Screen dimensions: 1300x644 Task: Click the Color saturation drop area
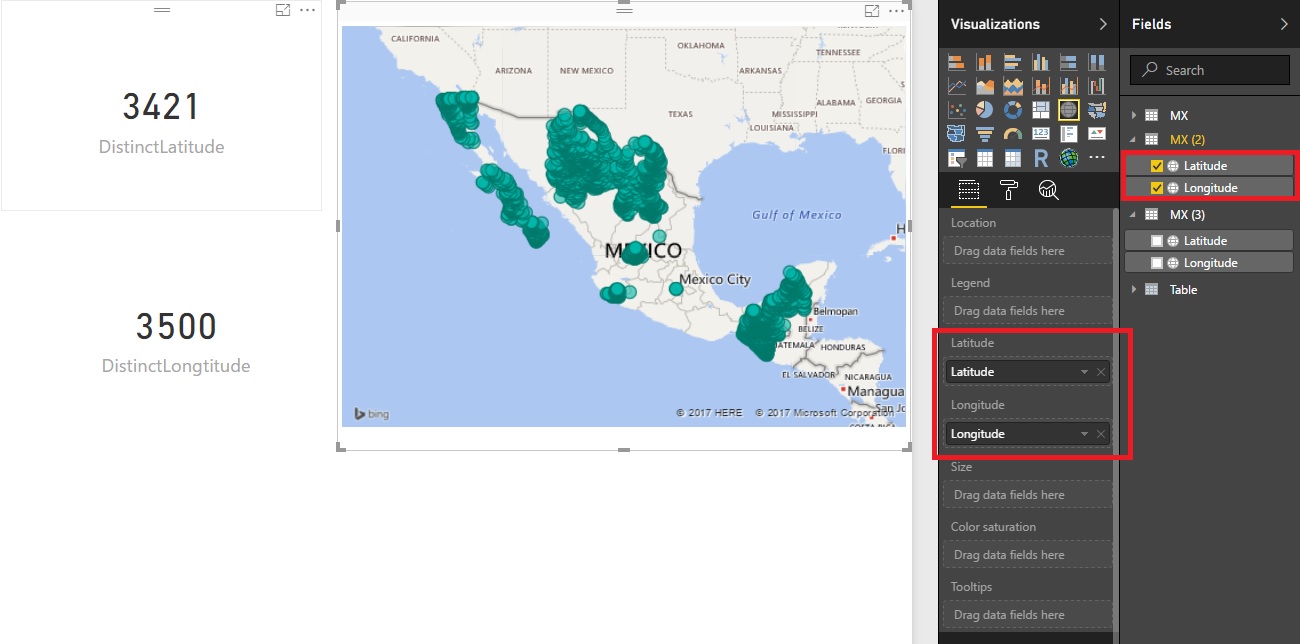(x=1027, y=555)
